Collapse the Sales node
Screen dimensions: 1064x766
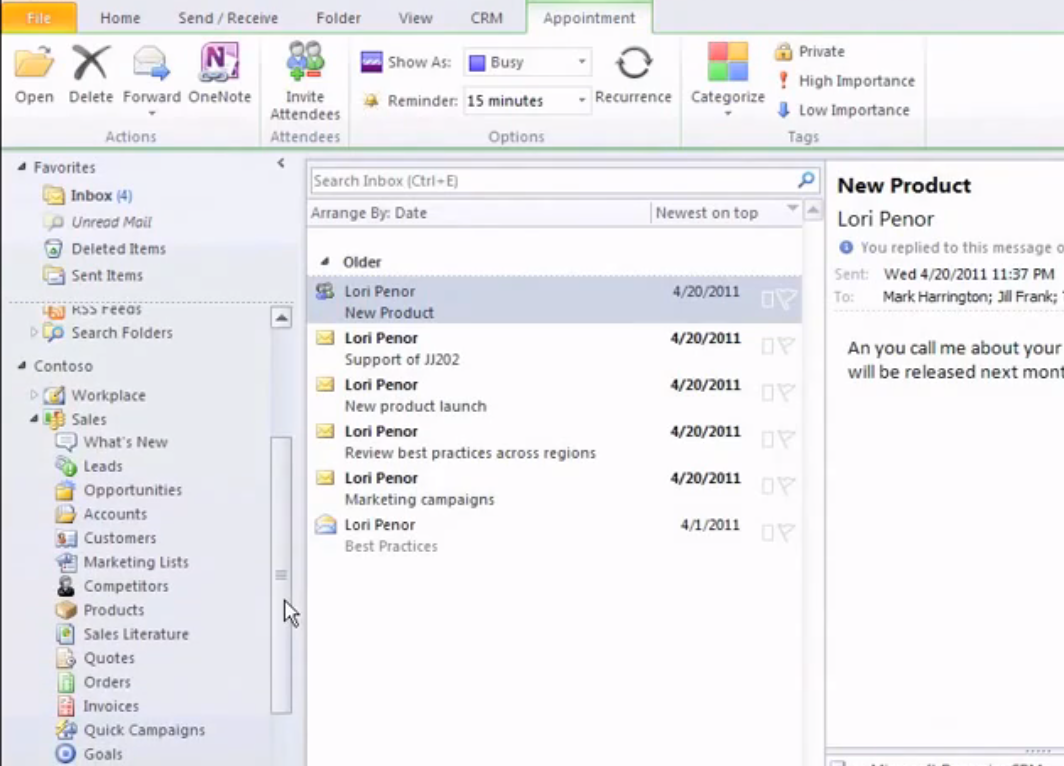pos(33,419)
